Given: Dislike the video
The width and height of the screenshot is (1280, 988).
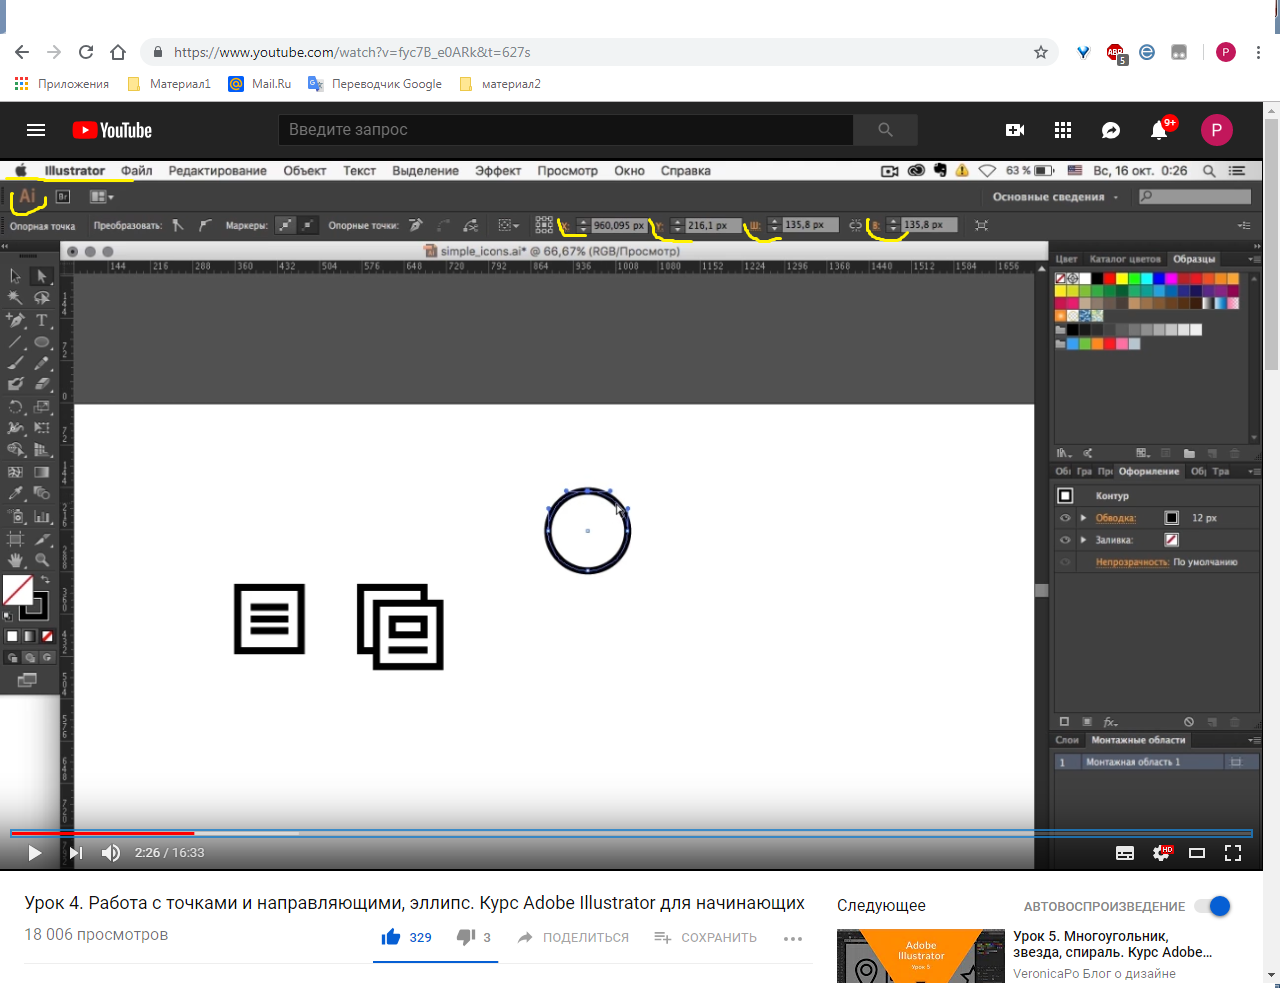Looking at the screenshot, I should pos(474,937).
